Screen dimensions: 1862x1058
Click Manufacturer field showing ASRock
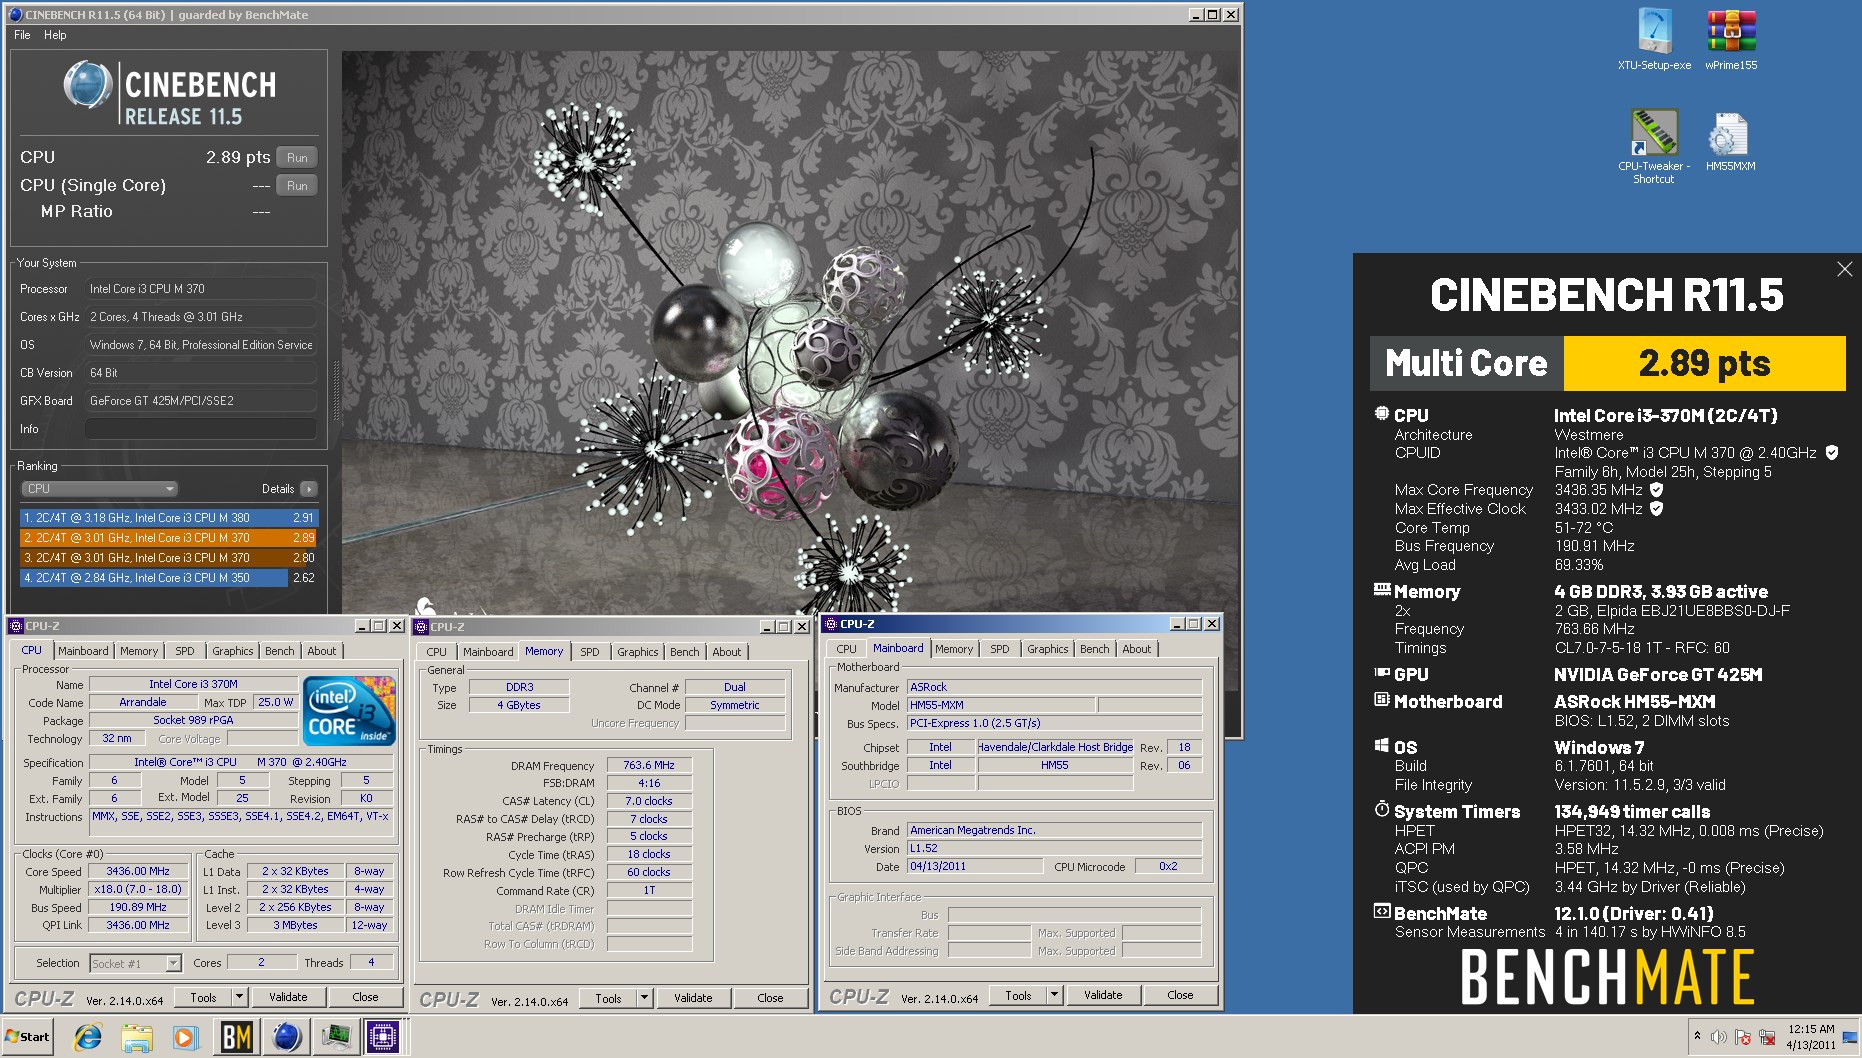[1054, 687]
